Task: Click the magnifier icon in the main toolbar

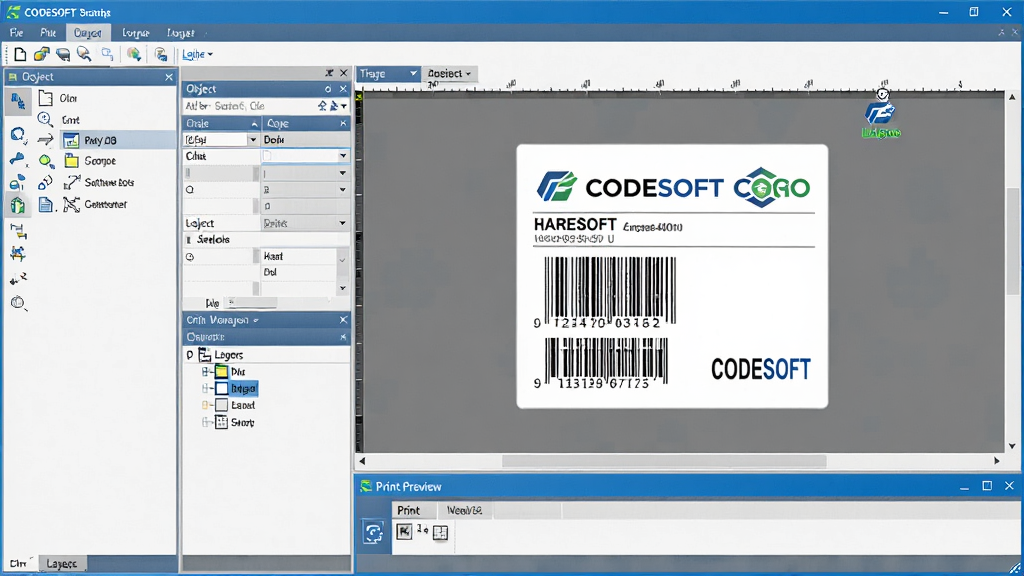Action: point(84,54)
